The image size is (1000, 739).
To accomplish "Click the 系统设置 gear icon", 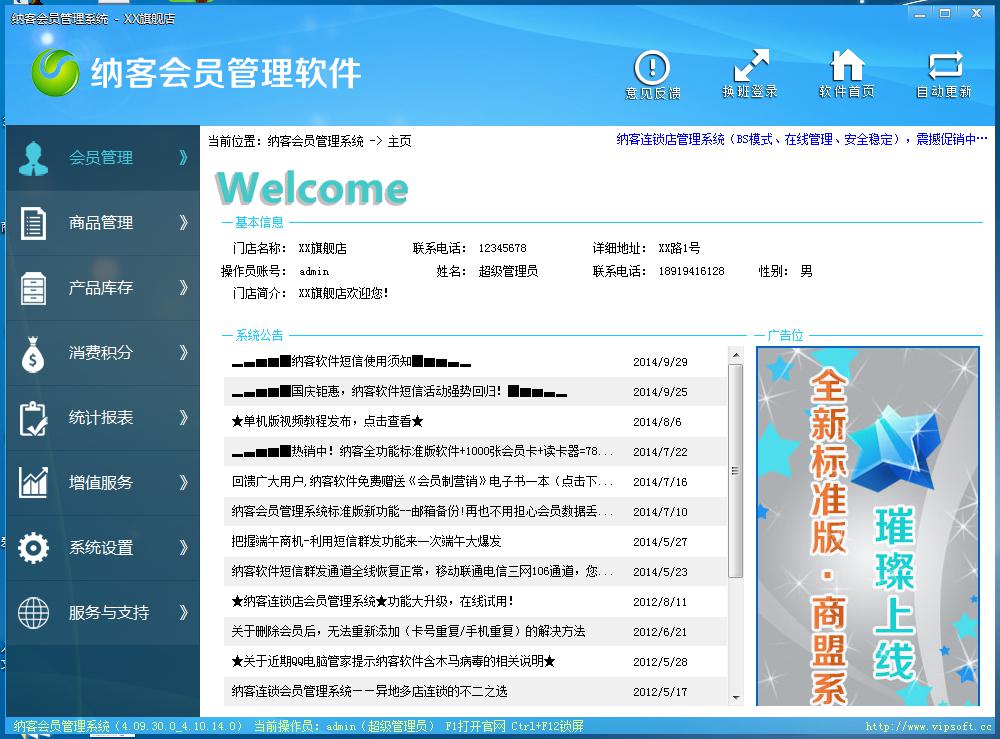I will tap(33, 548).
